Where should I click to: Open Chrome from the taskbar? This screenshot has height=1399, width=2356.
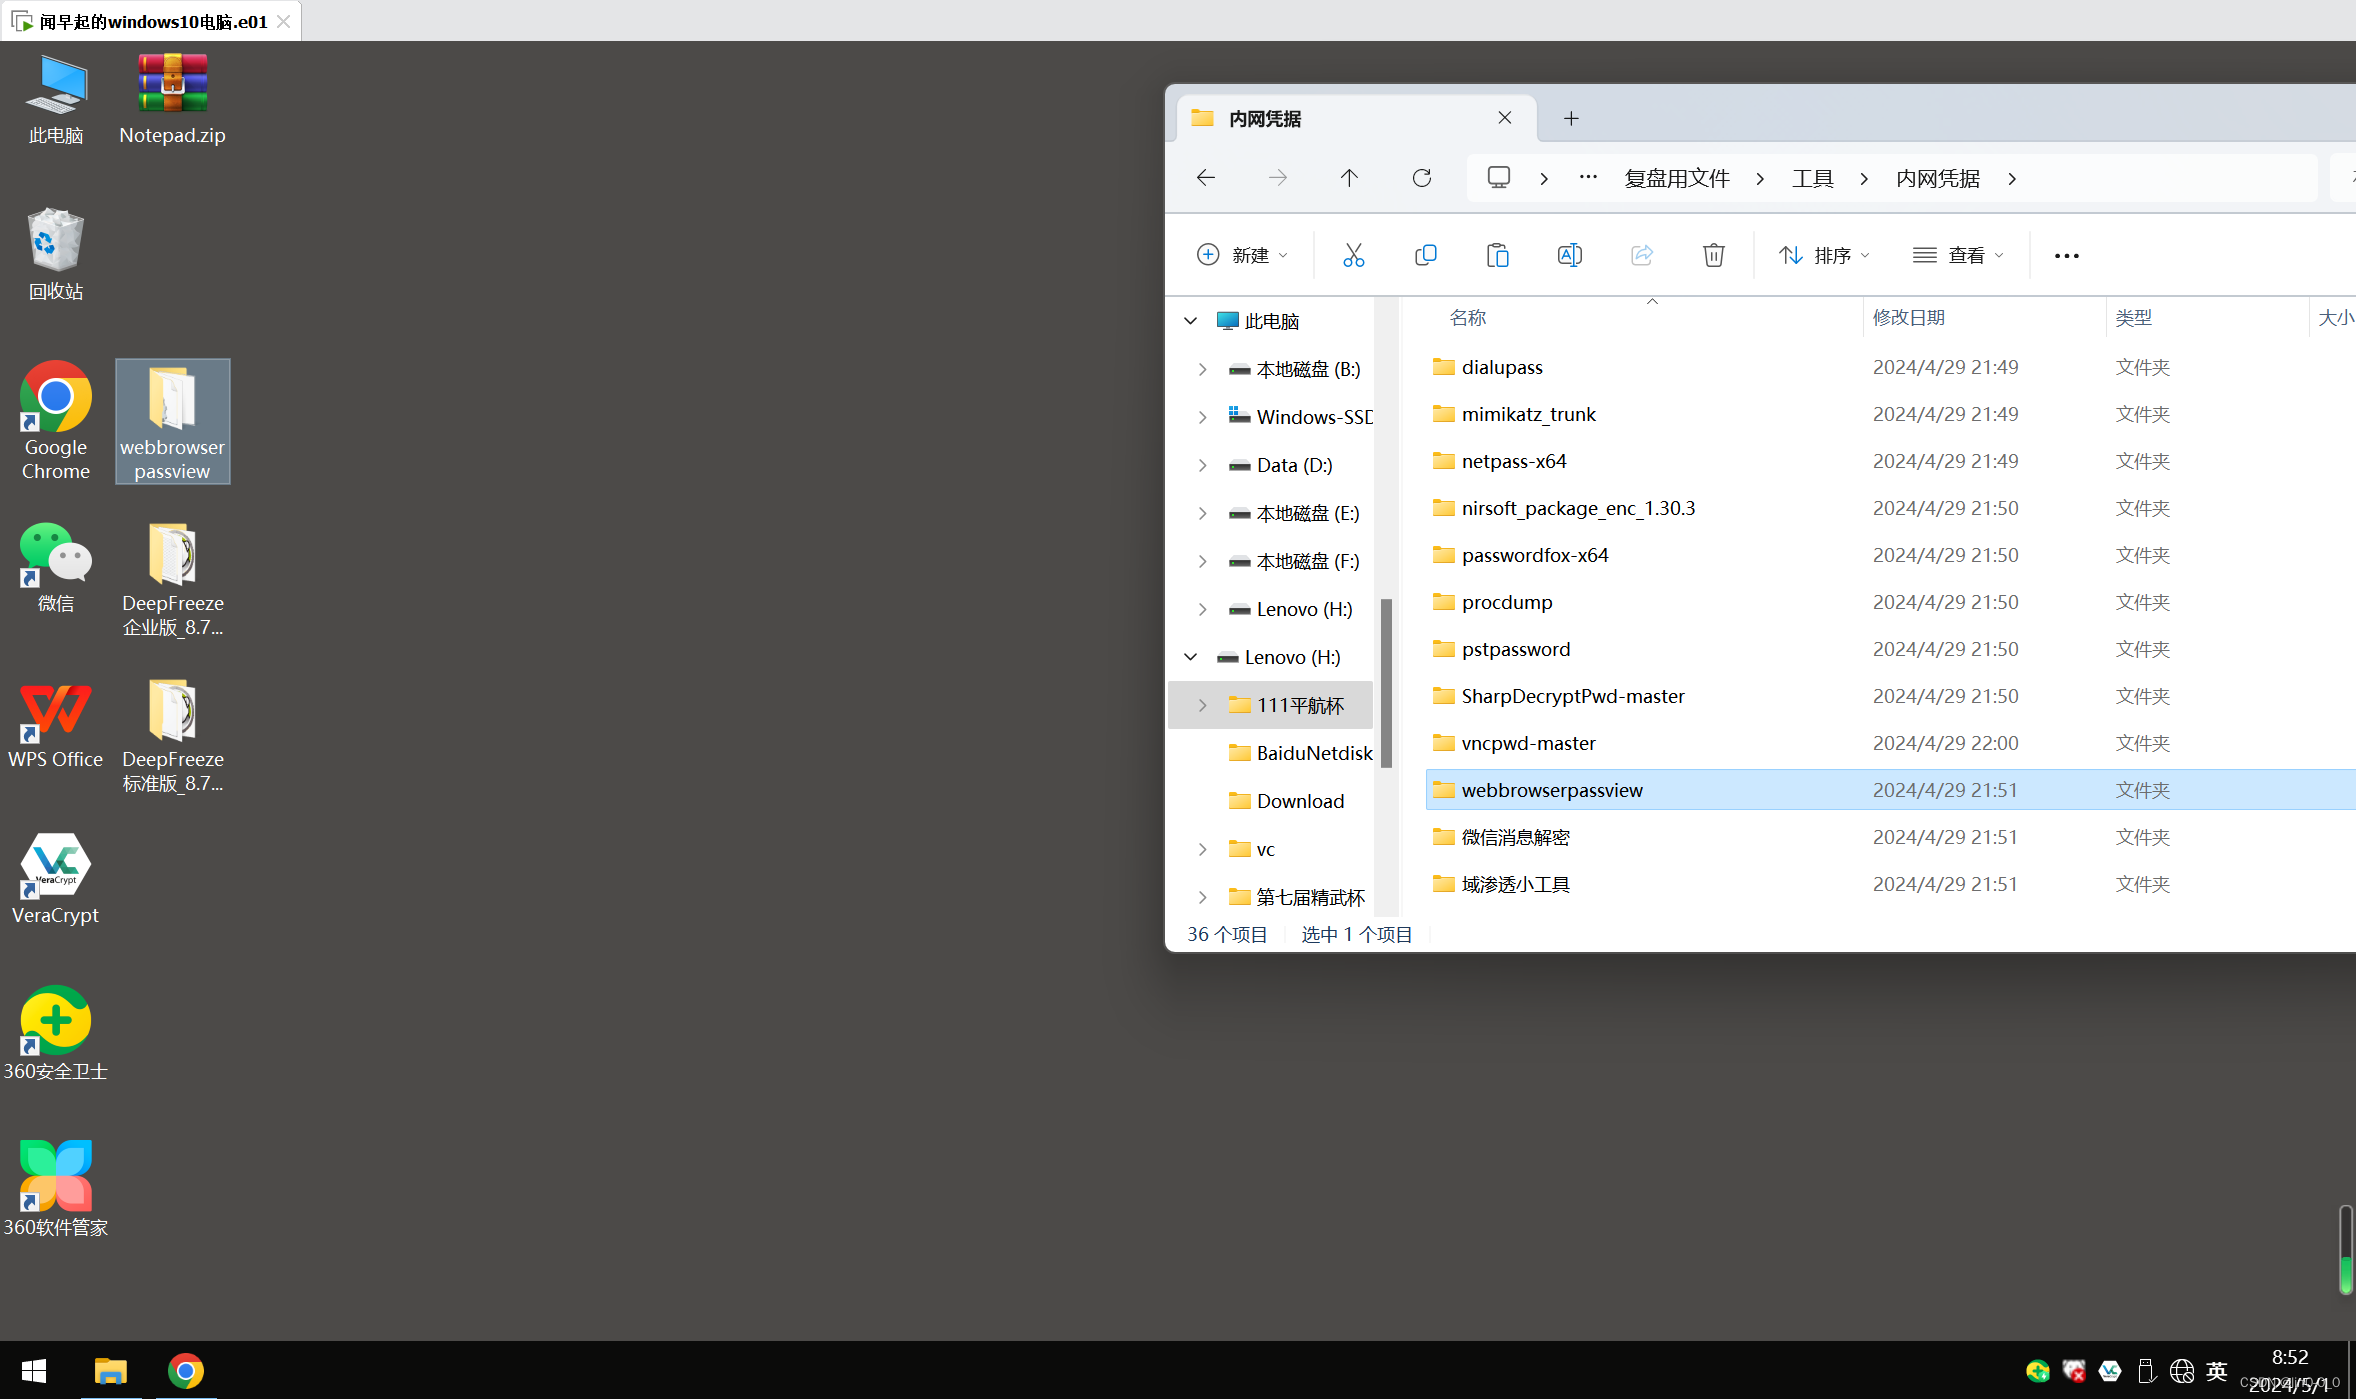[x=186, y=1370]
